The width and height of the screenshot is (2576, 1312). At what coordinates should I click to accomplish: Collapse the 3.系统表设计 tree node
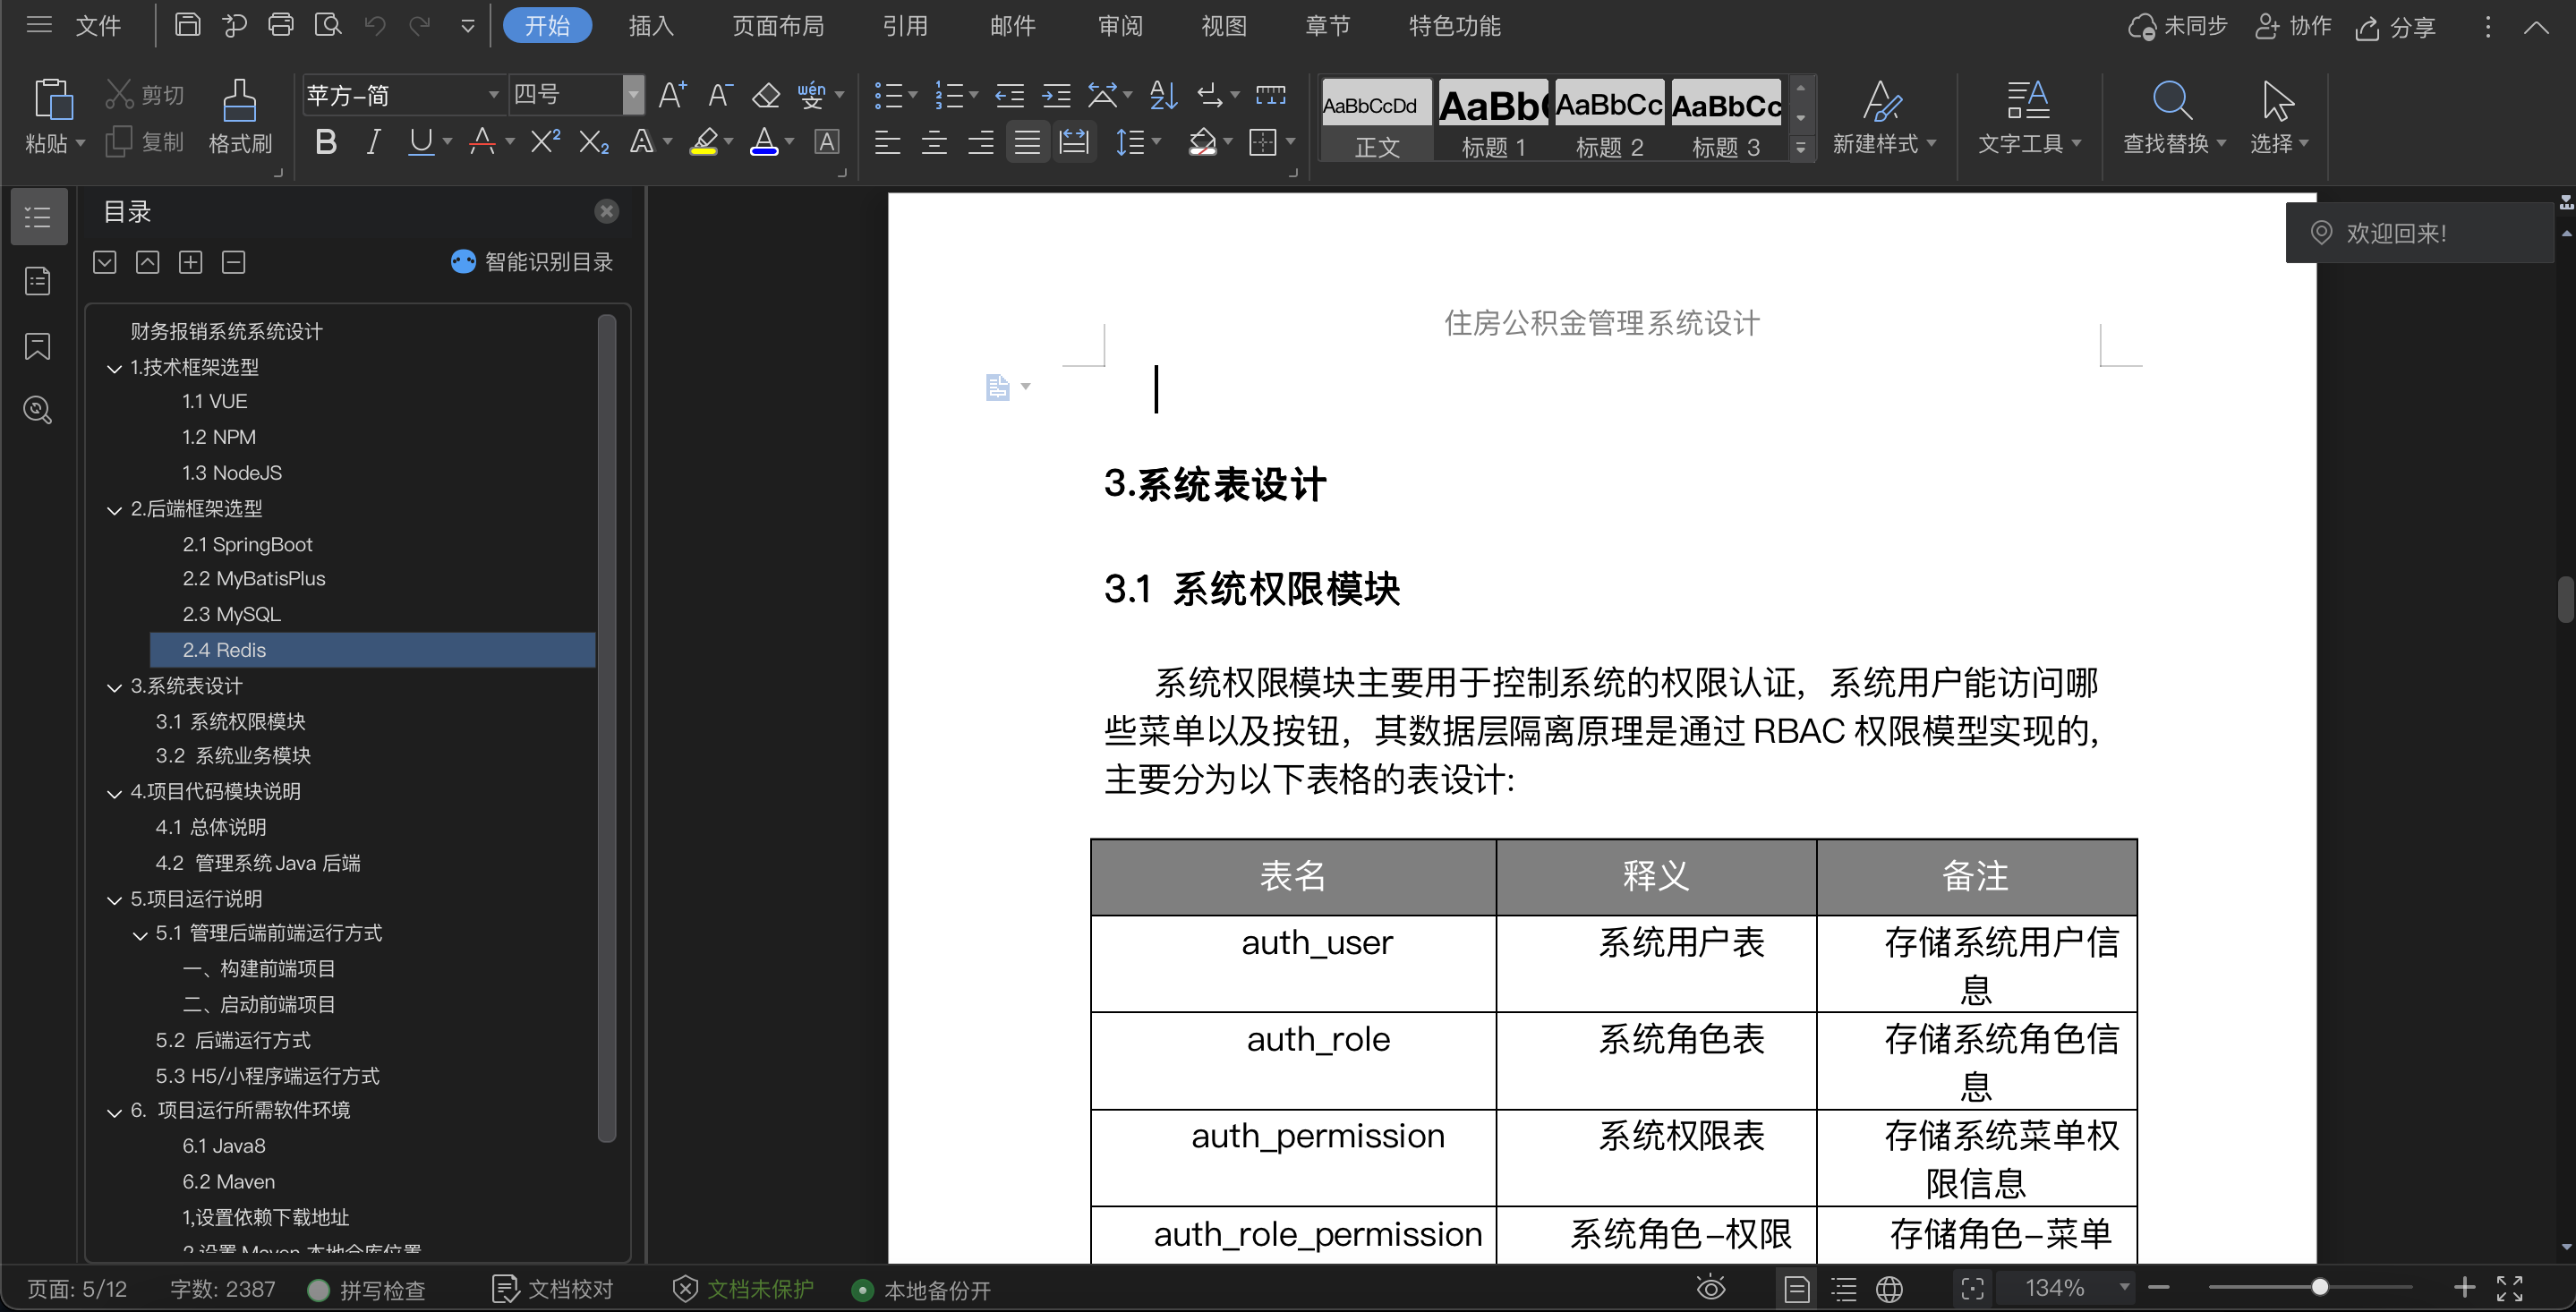click(114, 687)
